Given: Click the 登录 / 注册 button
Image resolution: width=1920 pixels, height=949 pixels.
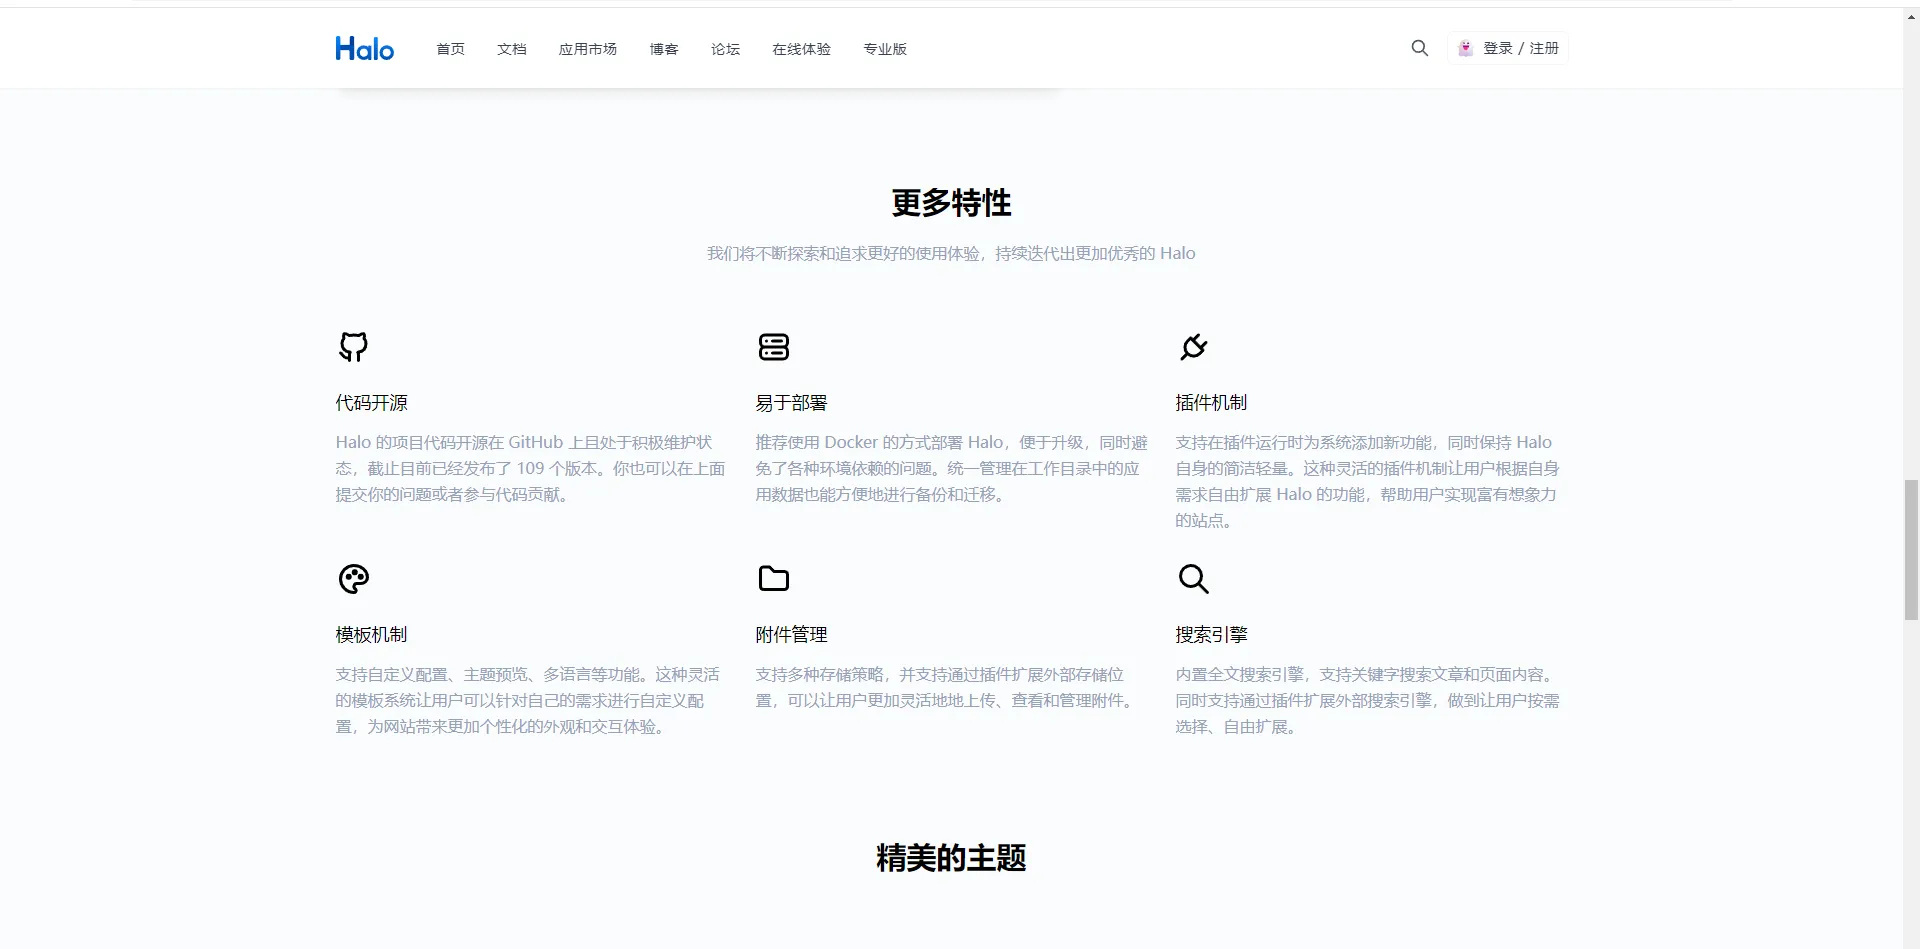Looking at the screenshot, I should click(1508, 48).
